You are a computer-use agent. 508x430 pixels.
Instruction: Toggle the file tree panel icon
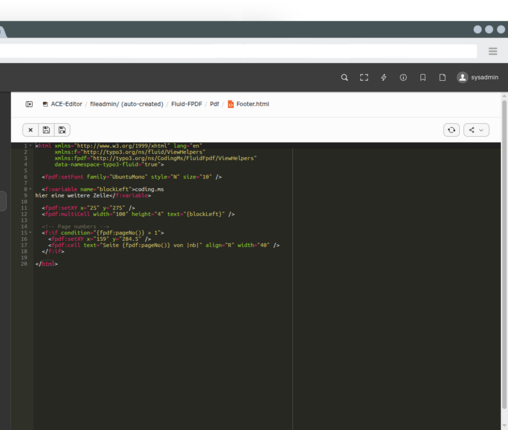point(29,104)
